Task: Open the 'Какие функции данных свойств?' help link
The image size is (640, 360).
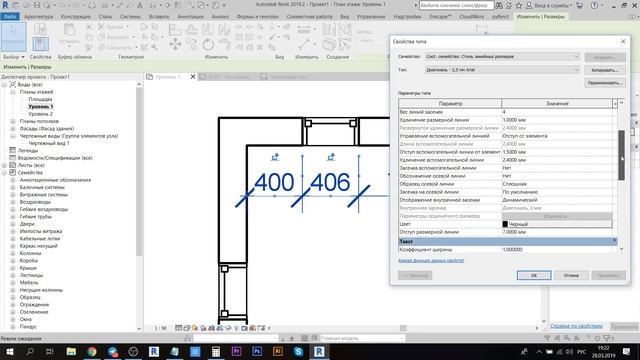Action: click(431, 260)
